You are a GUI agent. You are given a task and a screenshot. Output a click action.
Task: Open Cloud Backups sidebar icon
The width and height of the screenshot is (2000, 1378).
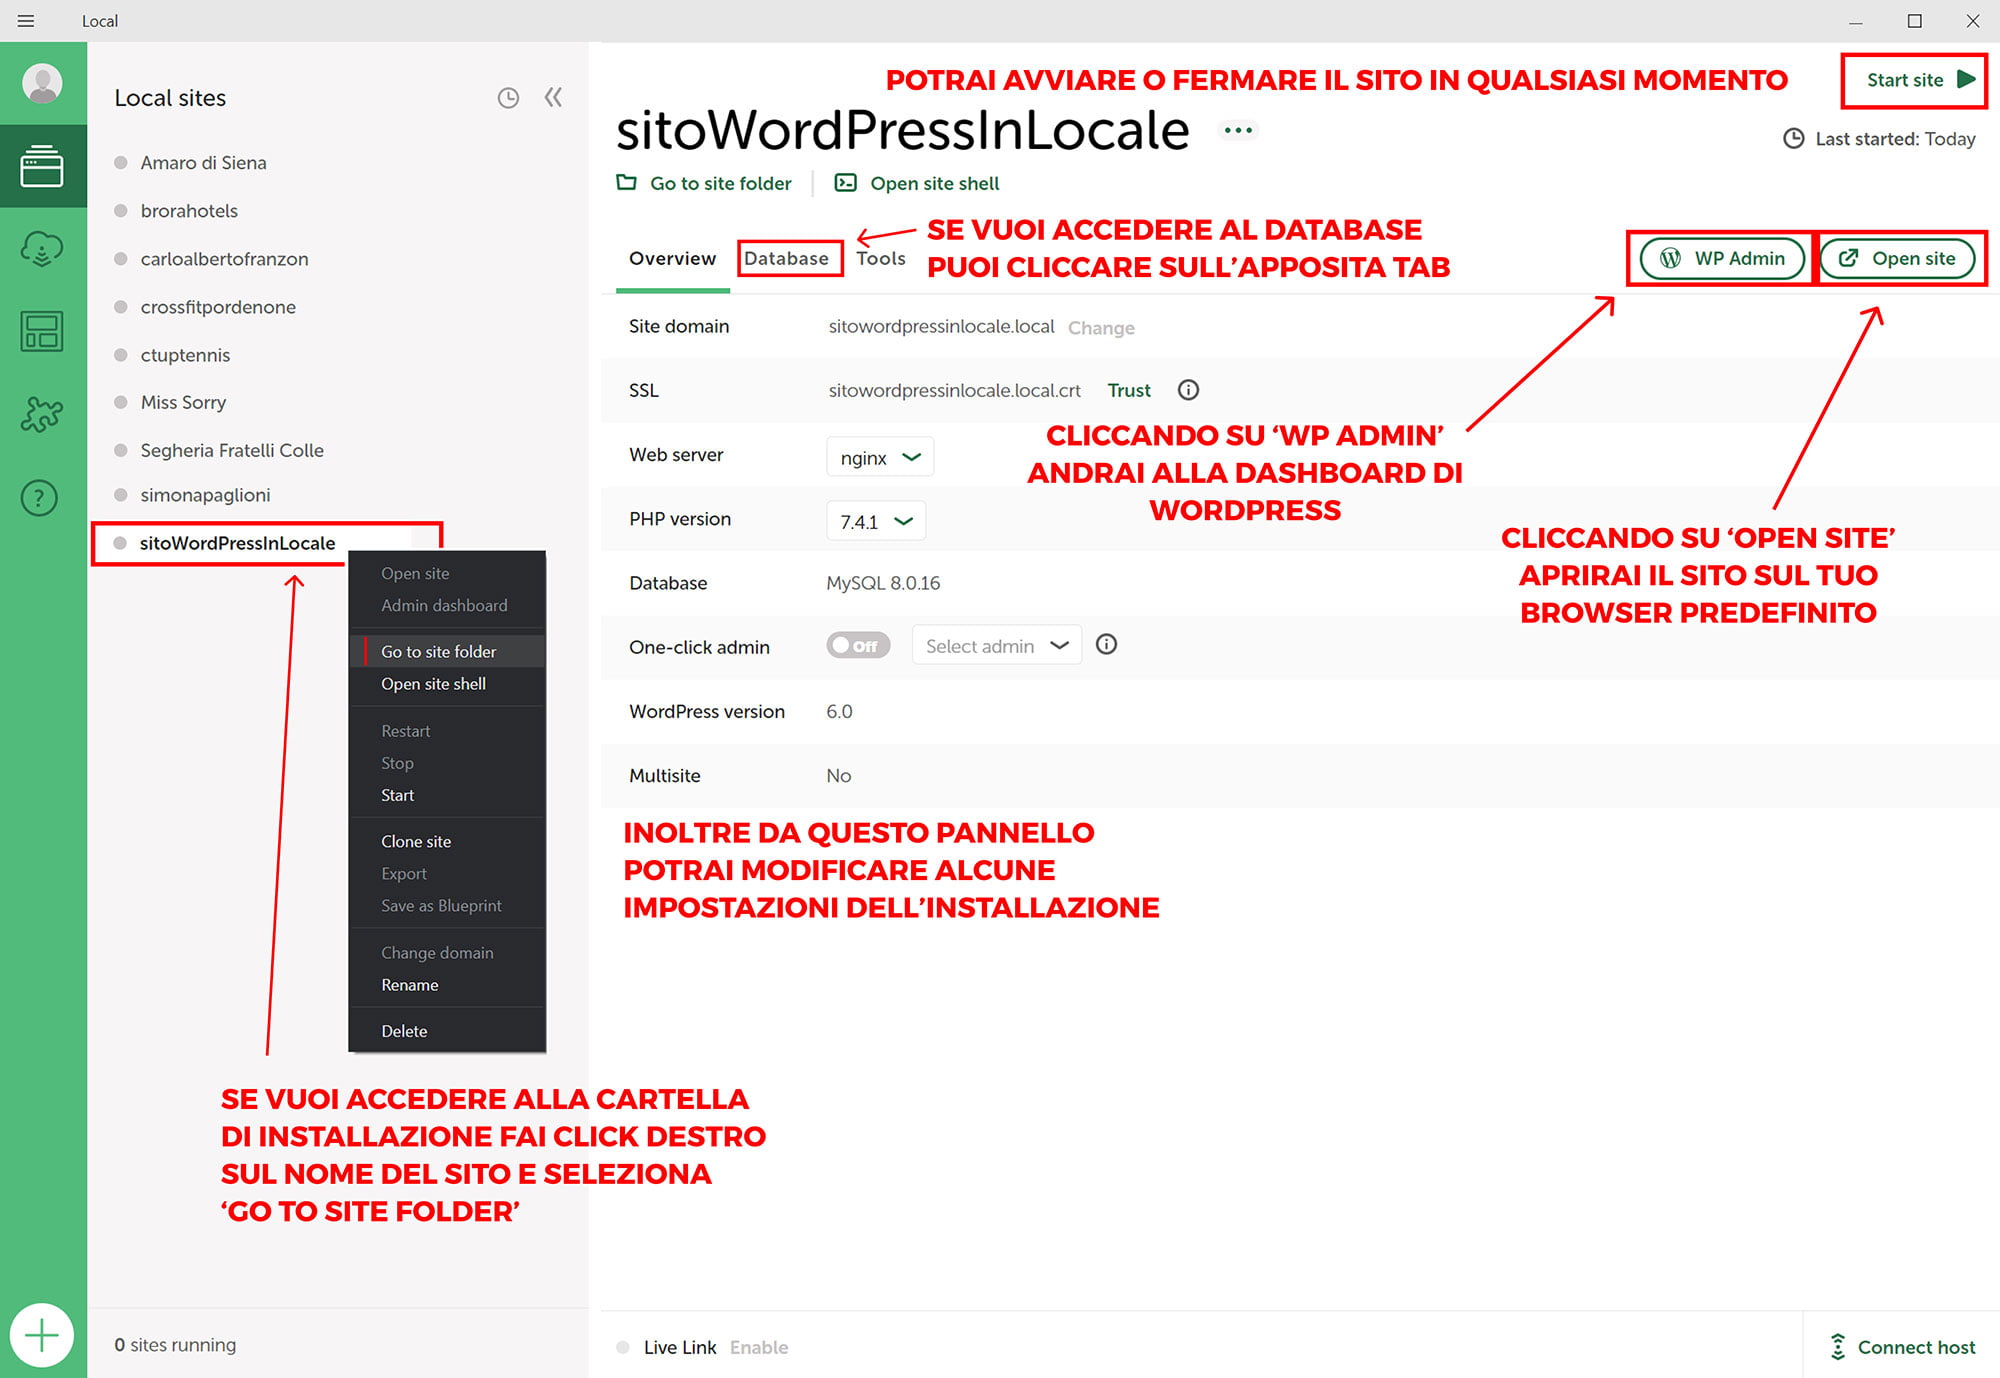pyautogui.click(x=42, y=249)
